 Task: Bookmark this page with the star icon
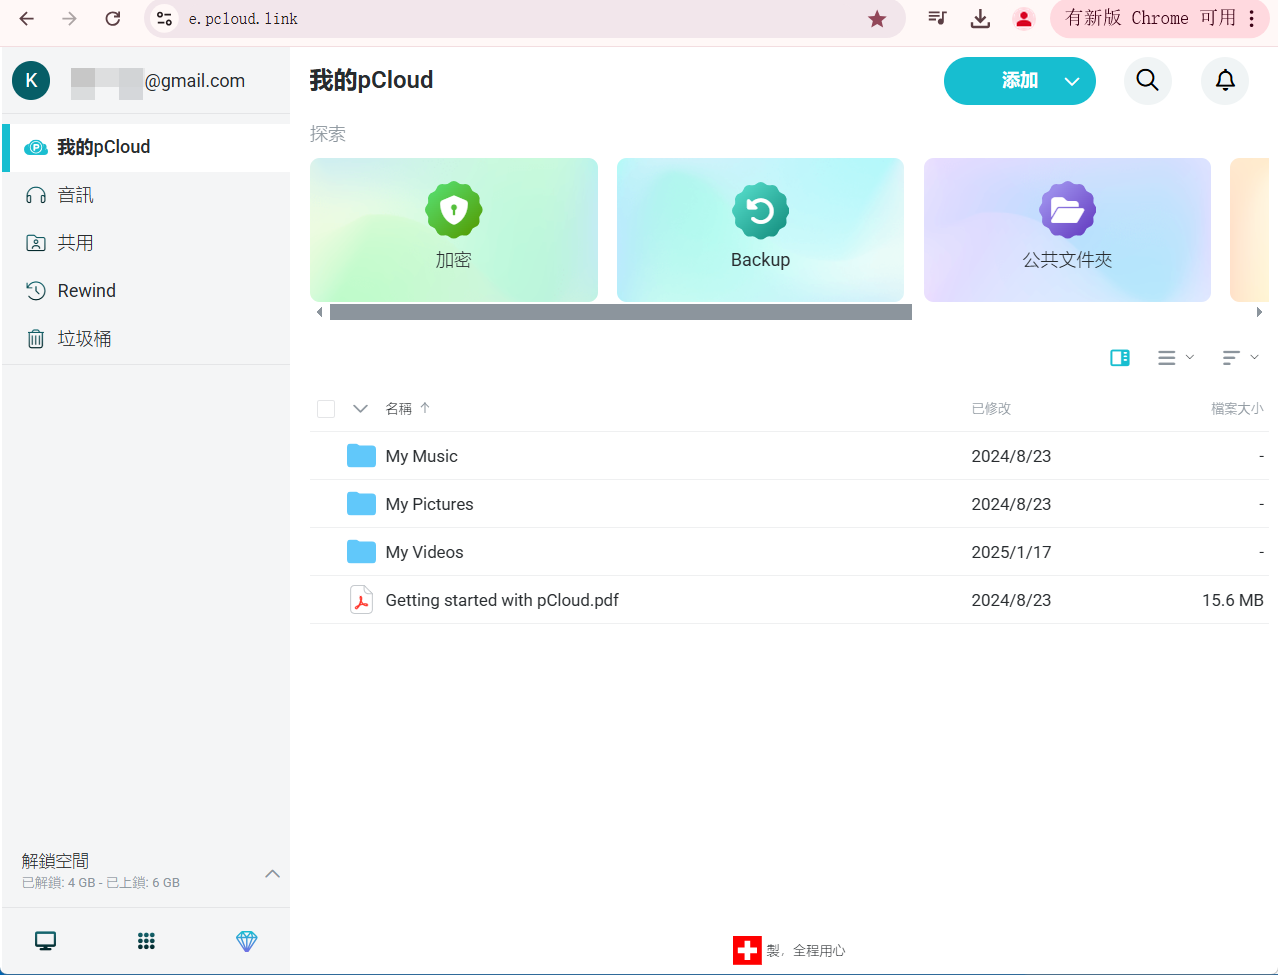(877, 19)
